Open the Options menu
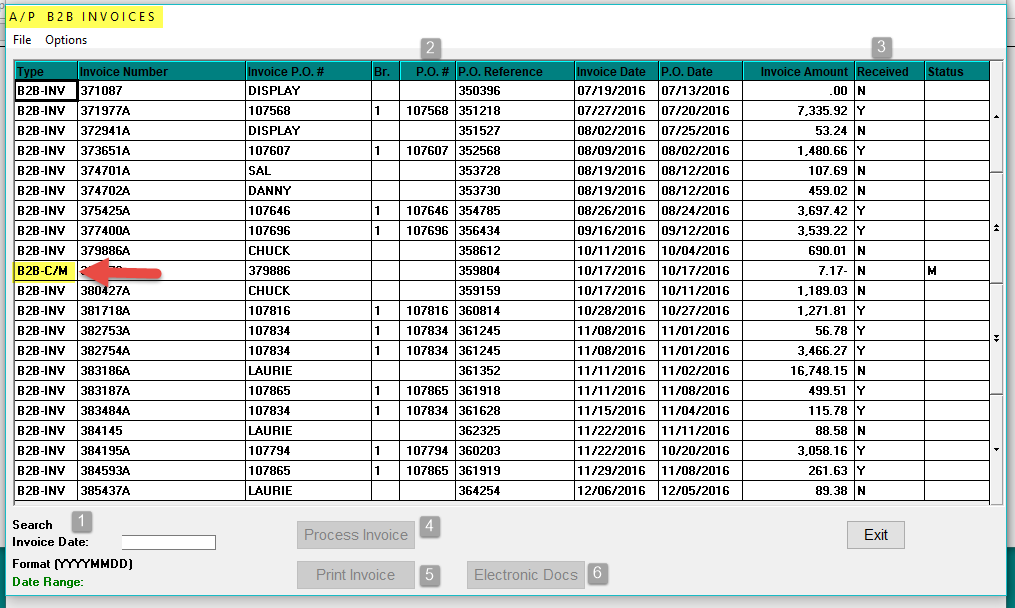This screenshot has height=608, width=1015. [65, 40]
